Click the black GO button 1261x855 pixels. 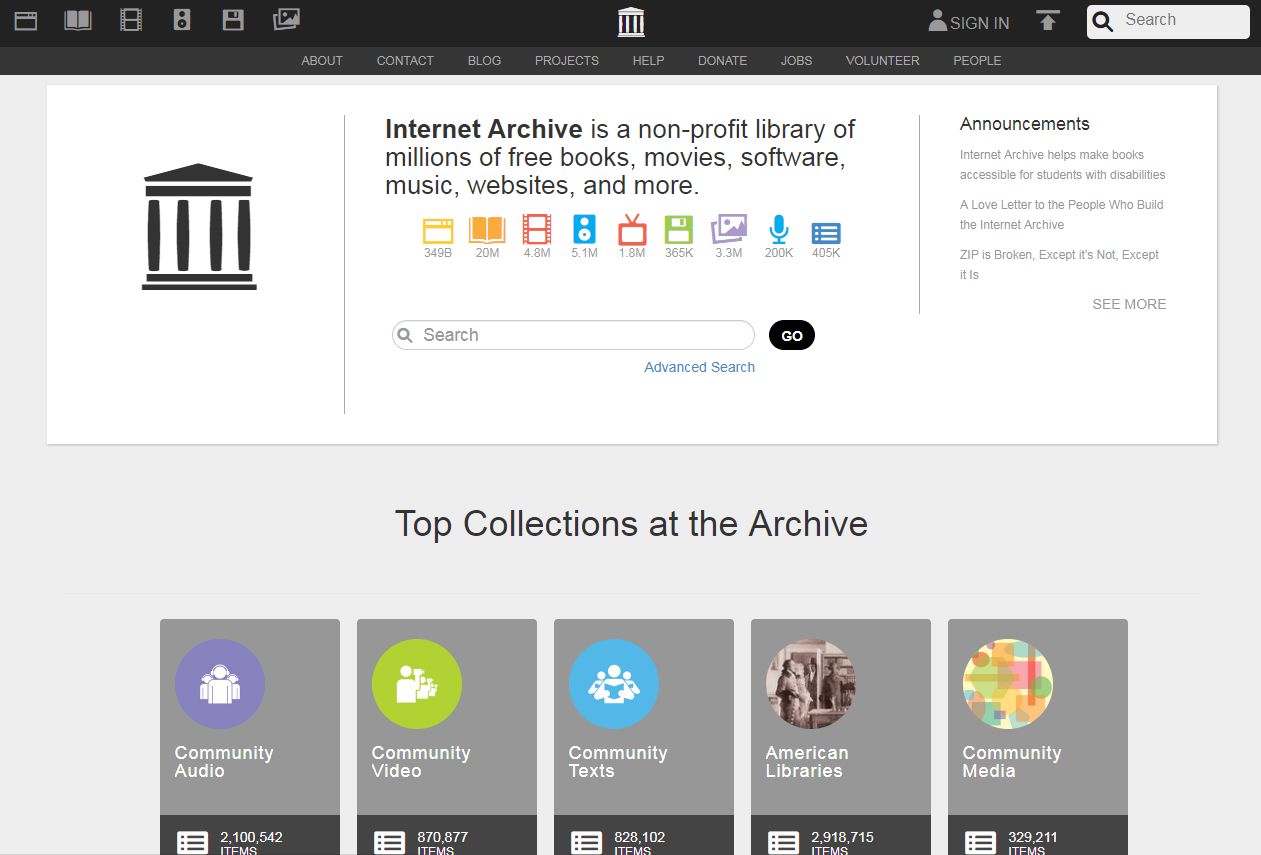pos(792,336)
